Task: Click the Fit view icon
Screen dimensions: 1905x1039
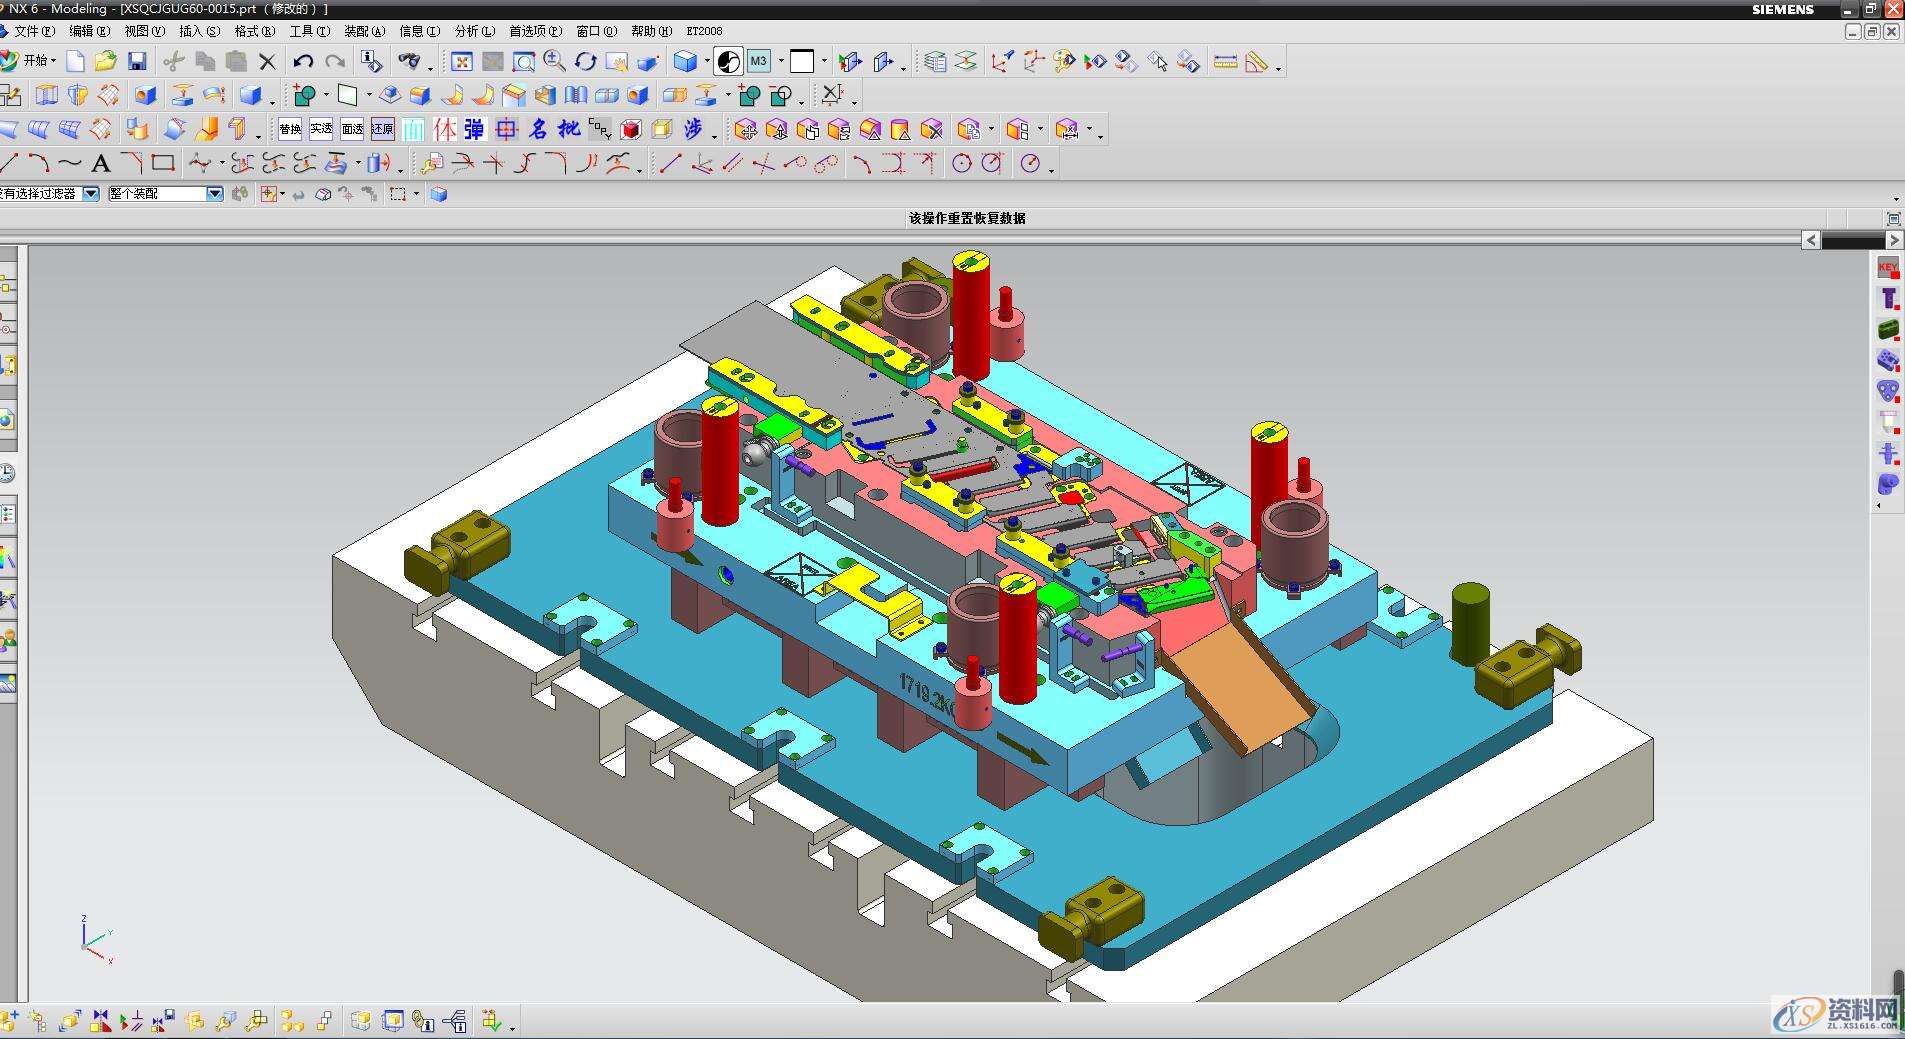Action: (461, 62)
